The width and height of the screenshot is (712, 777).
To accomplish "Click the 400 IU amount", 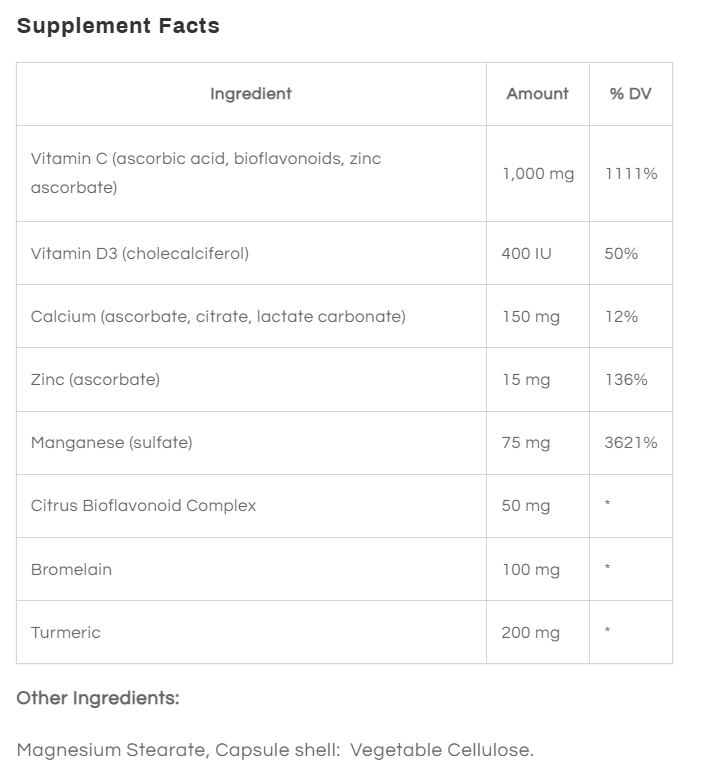I will [x=526, y=254].
